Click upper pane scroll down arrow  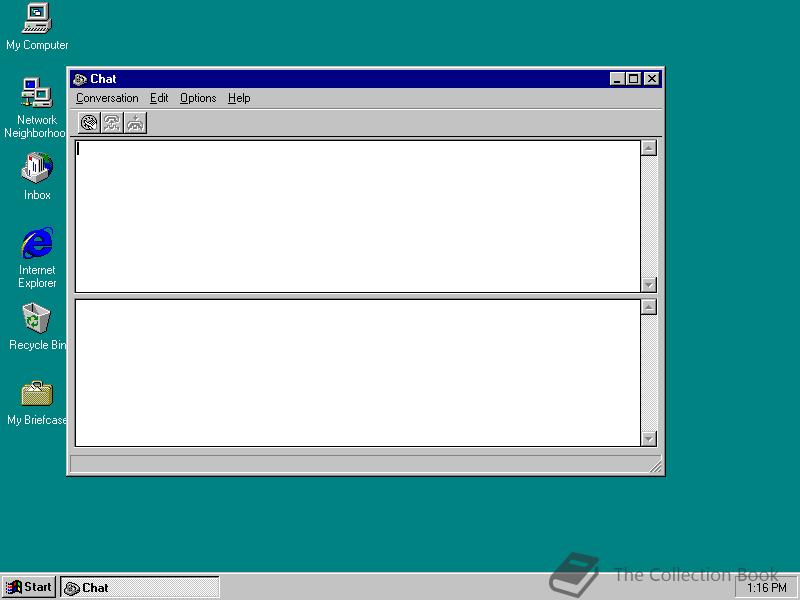point(648,285)
